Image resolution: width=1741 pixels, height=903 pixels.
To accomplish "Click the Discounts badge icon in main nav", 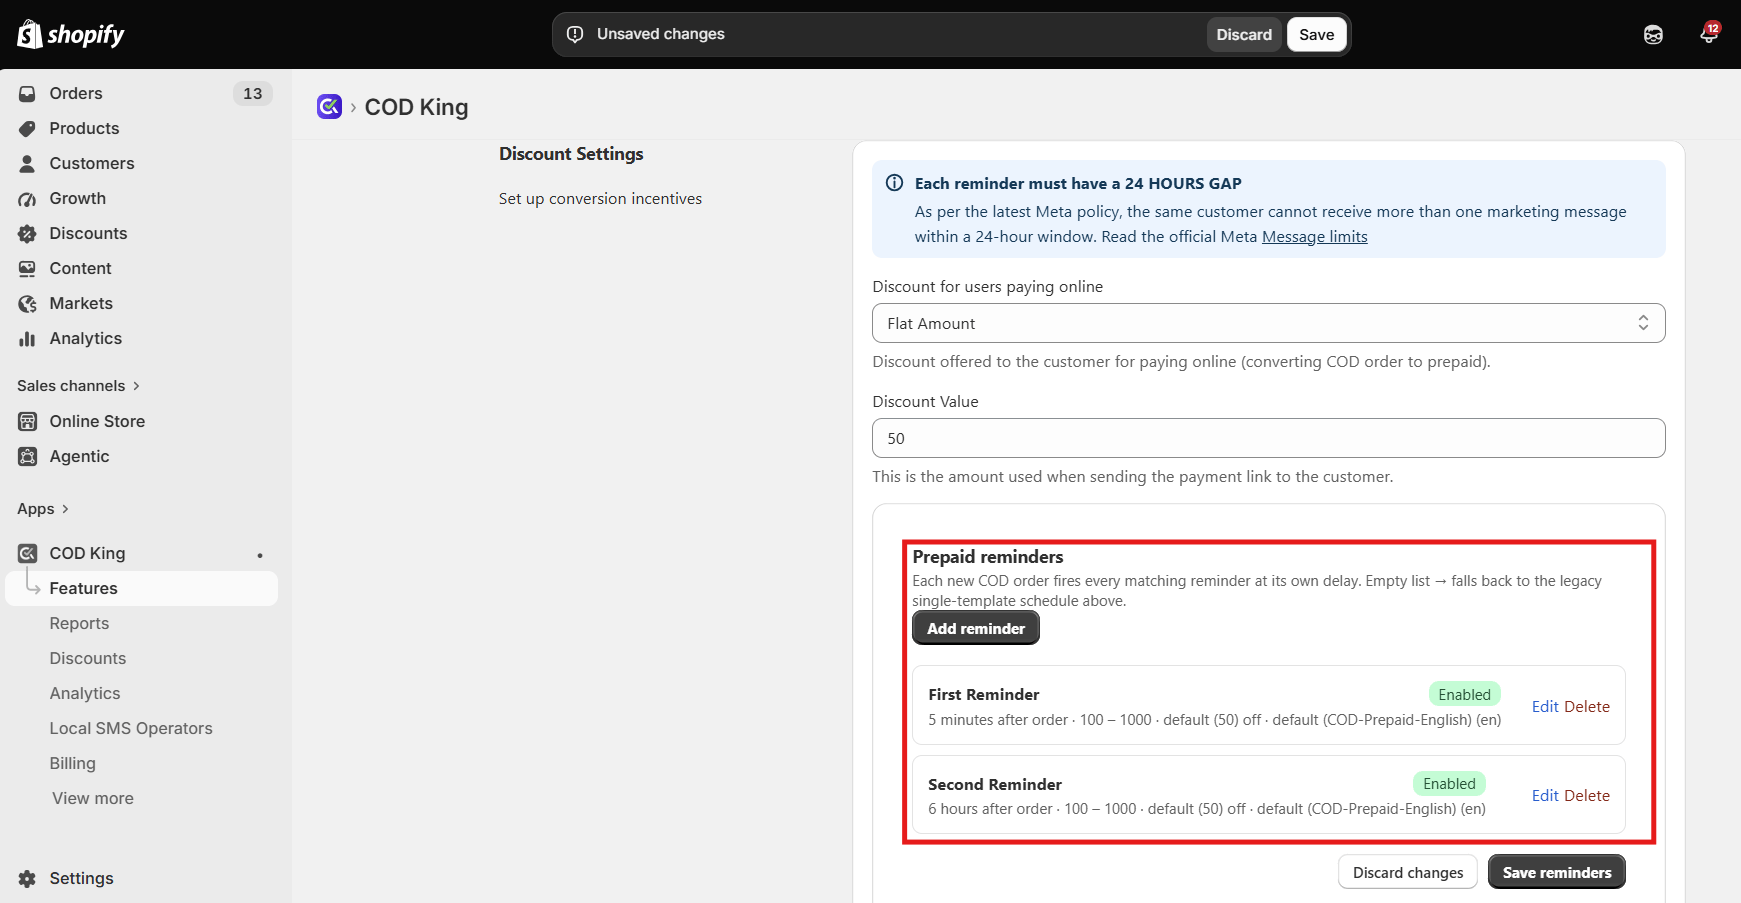I will [27, 233].
